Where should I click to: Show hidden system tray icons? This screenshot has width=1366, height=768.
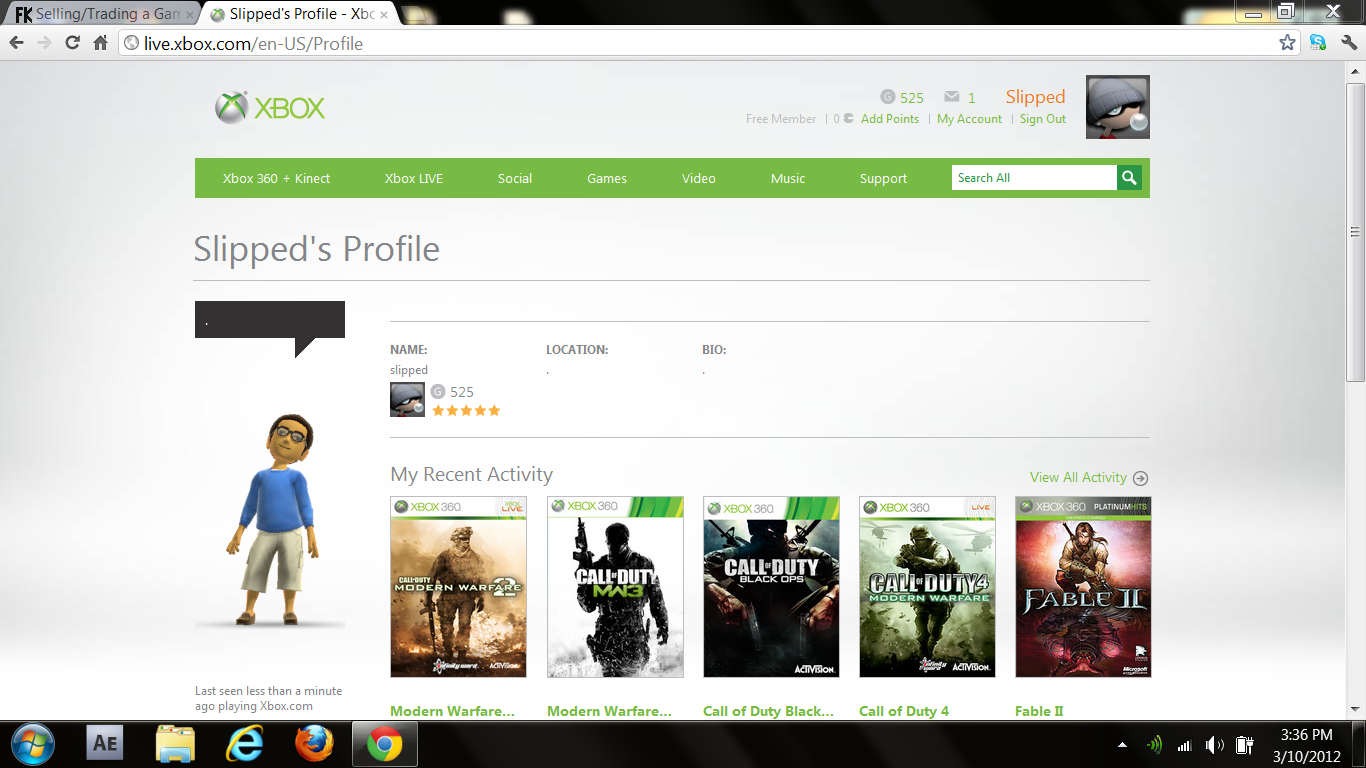tap(1122, 745)
